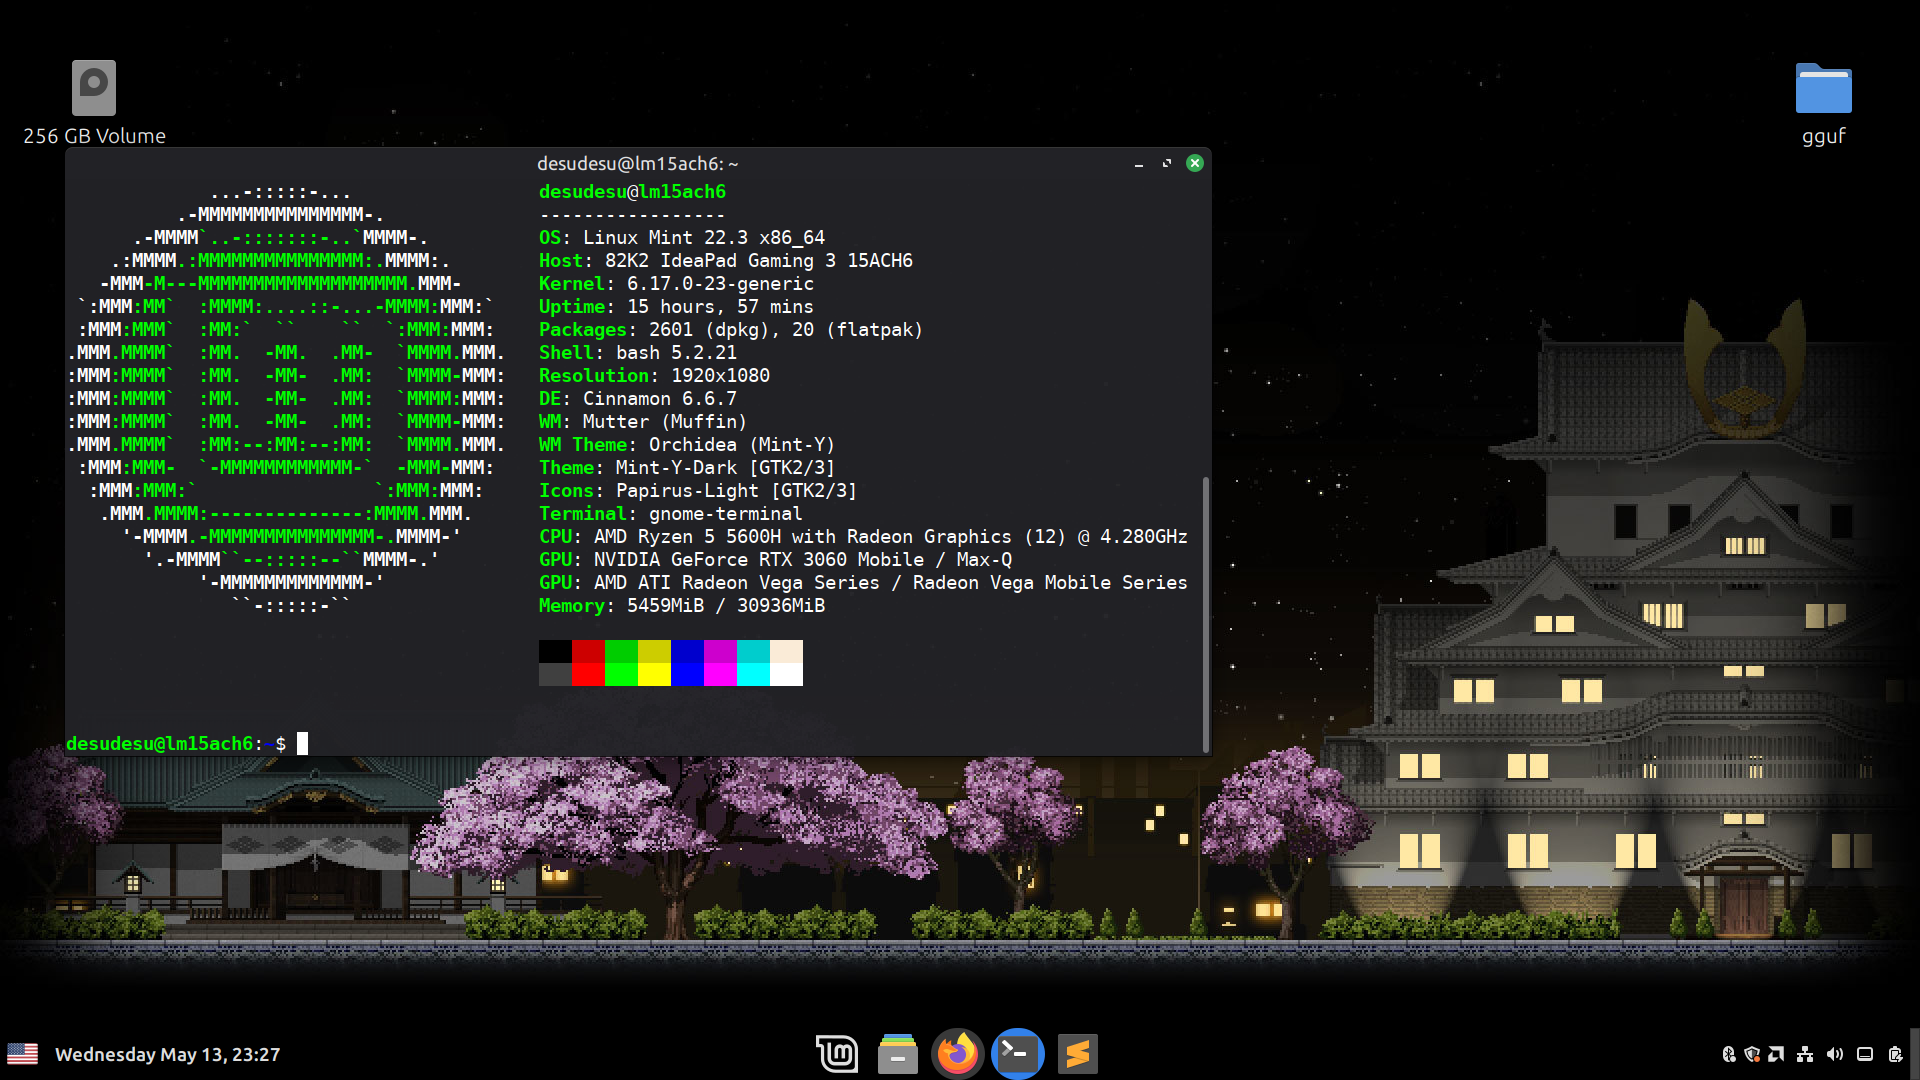Click the 'Shell: bash 5.2.21' line
Screen dimensions: 1920x1080
click(x=638, y=352)
